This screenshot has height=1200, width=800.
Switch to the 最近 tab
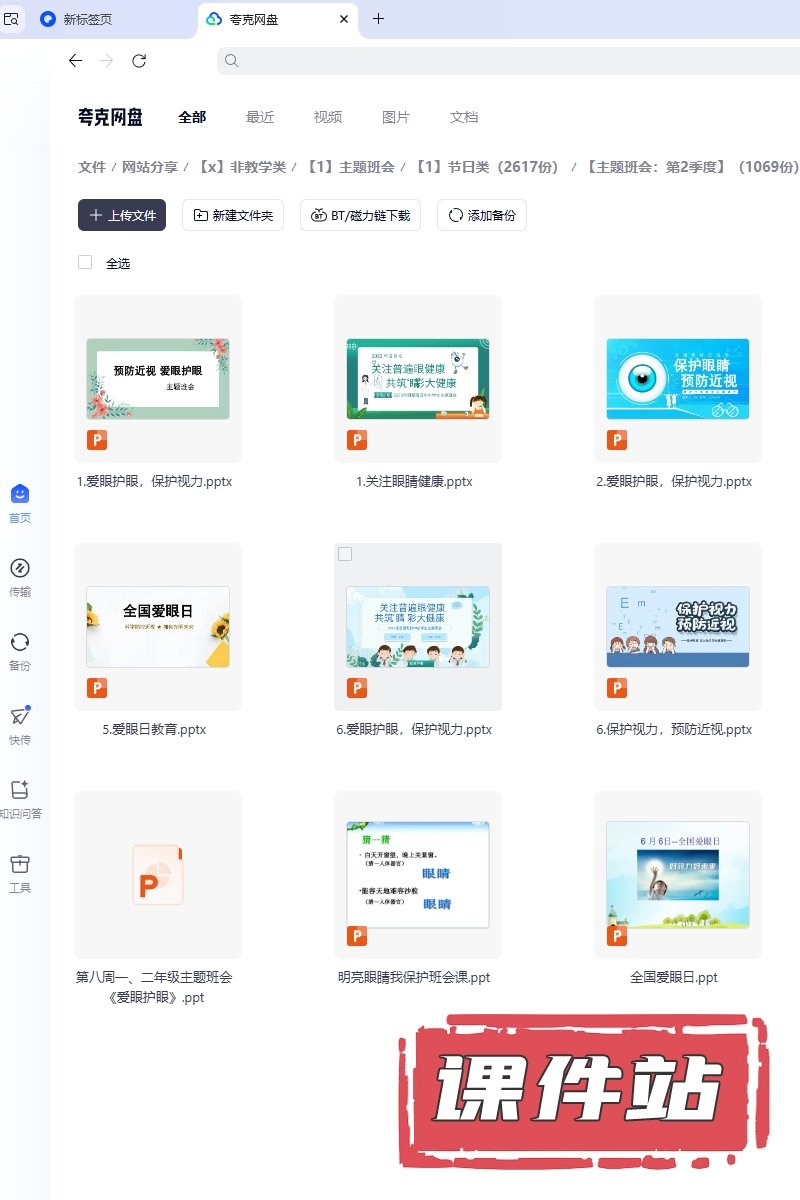[x=260, y=117]
